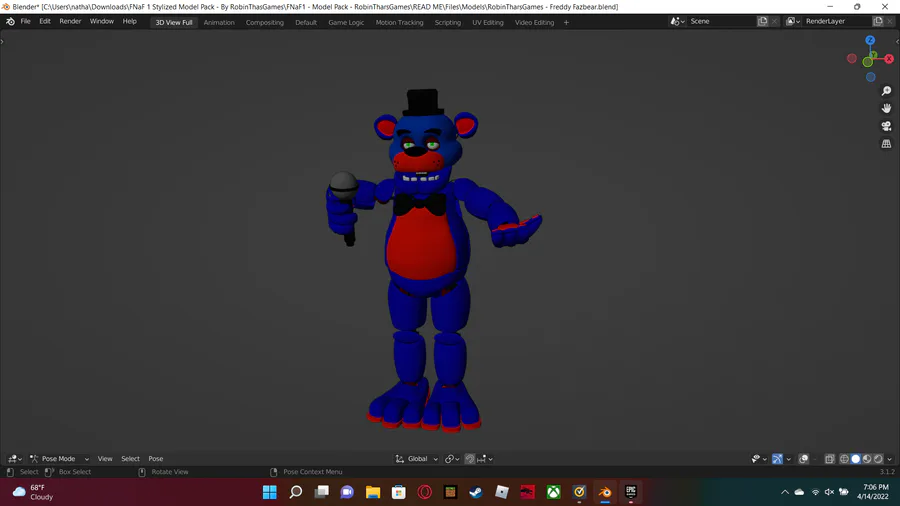Switch to the UV Editing workspace tab
The height and width of the screenshot is (506, 900).
[488, 22]
